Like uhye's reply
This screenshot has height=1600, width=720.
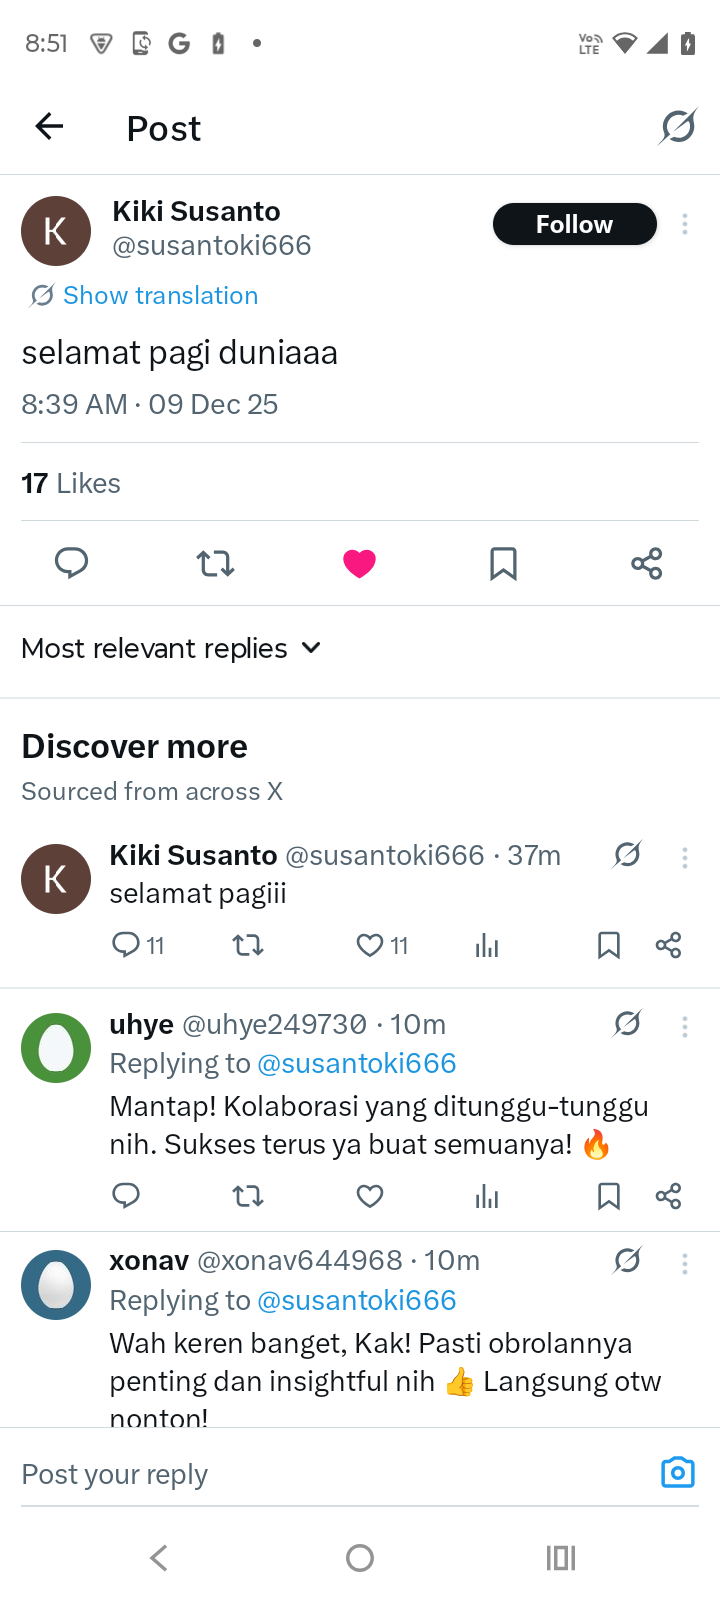[x=370, y=1196]
